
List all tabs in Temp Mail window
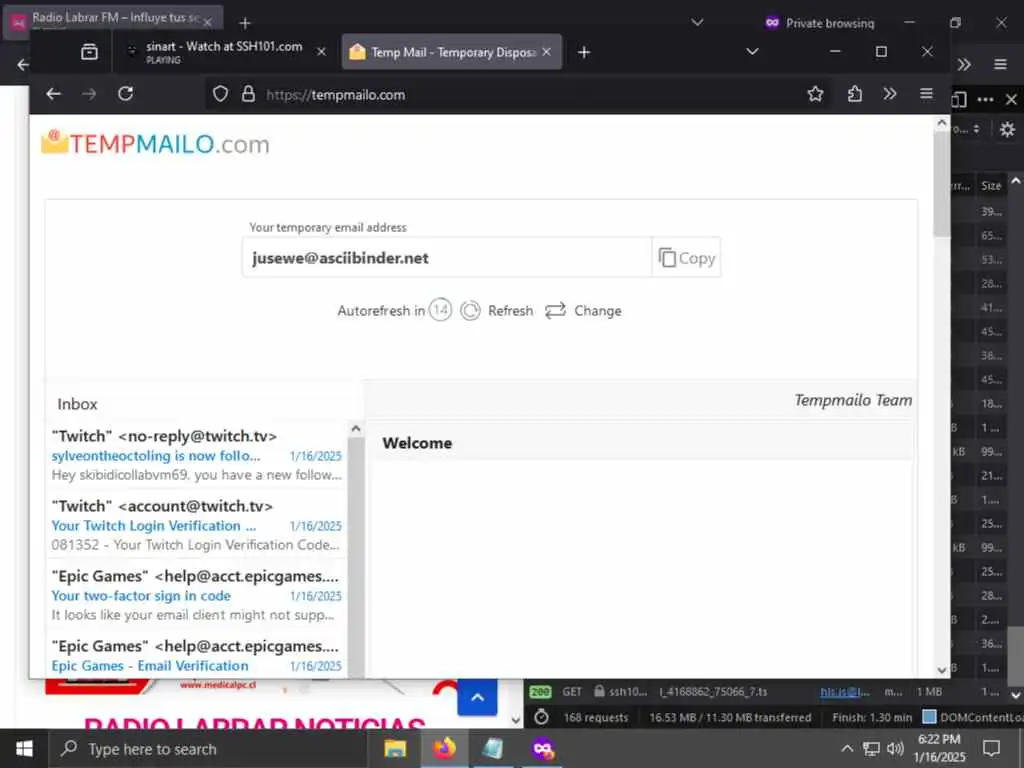coord(752,52)
